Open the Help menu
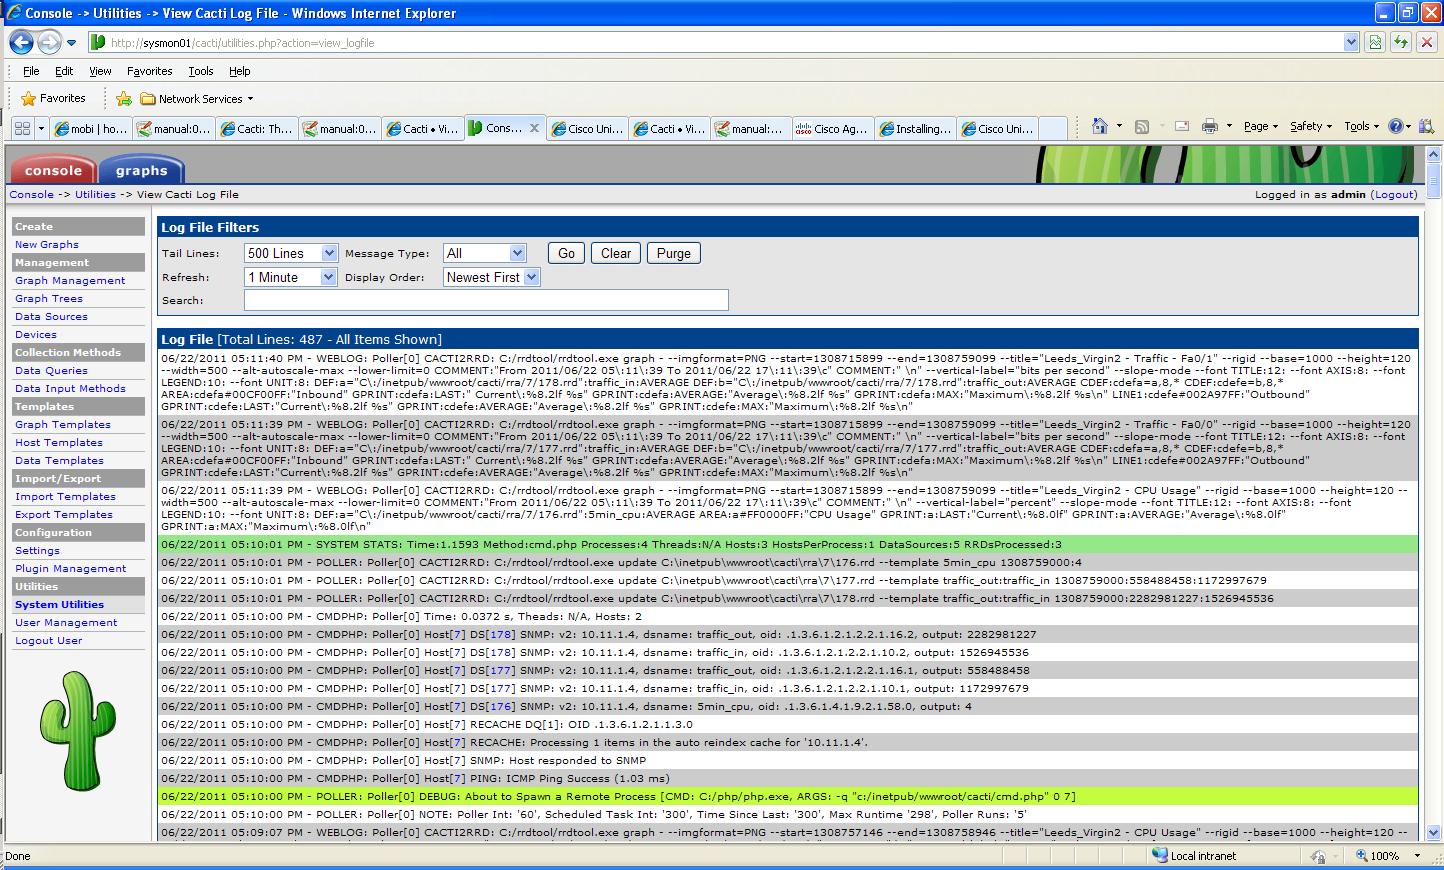This screenshot has height=870, width=1444. pos(239,71)
